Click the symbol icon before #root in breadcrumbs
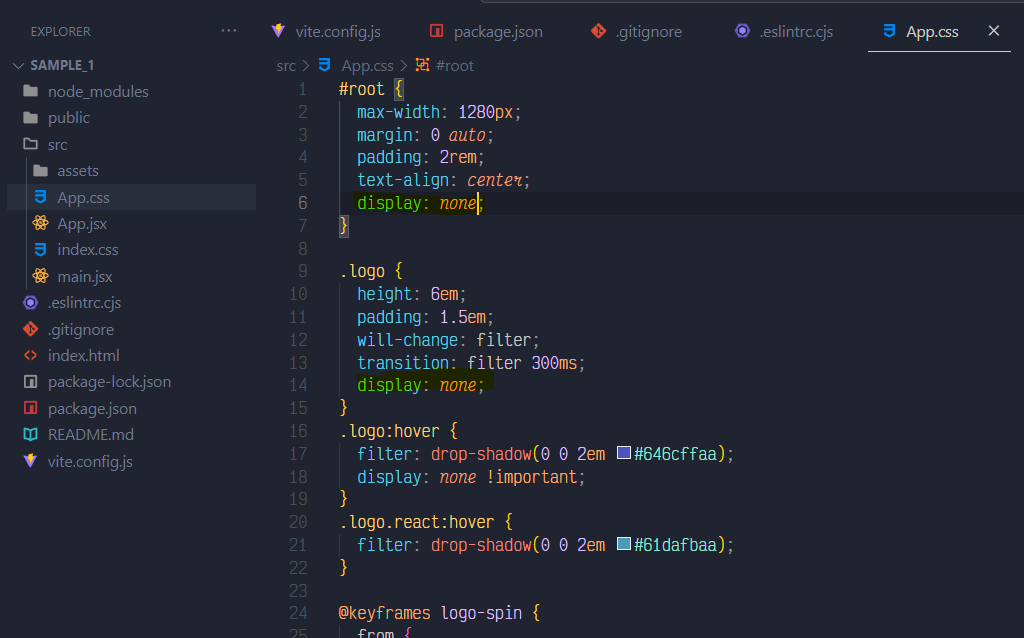The height and width of the screenshot is (638, 1024). click(x=420, y=65)
